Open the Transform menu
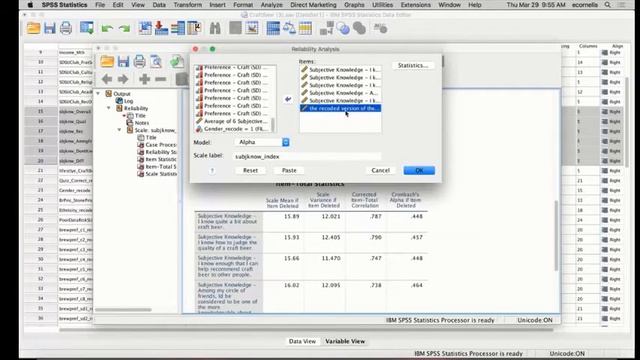The width and height of the screenshot is (640, 360). point(187,5)
